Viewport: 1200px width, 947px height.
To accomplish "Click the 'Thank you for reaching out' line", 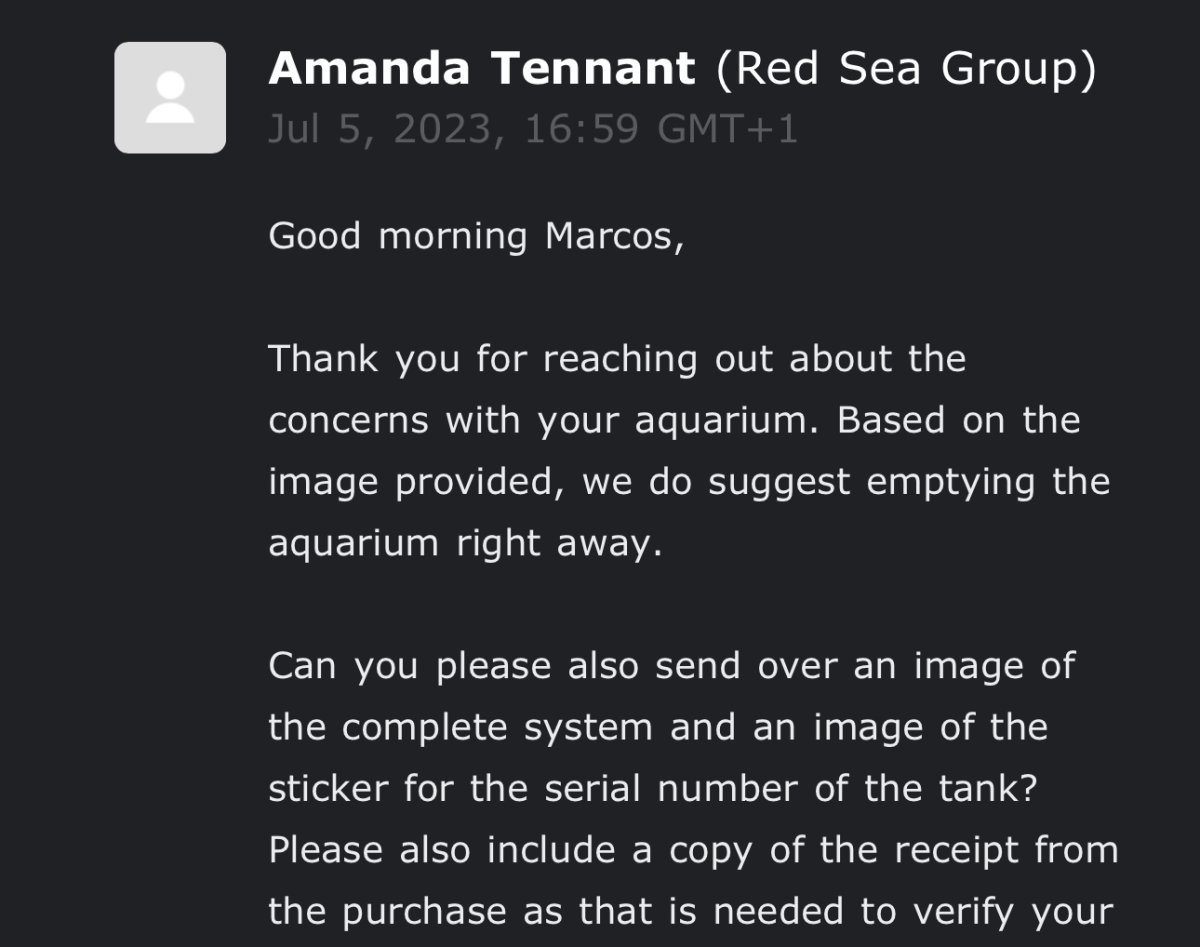I will [616, 358].
